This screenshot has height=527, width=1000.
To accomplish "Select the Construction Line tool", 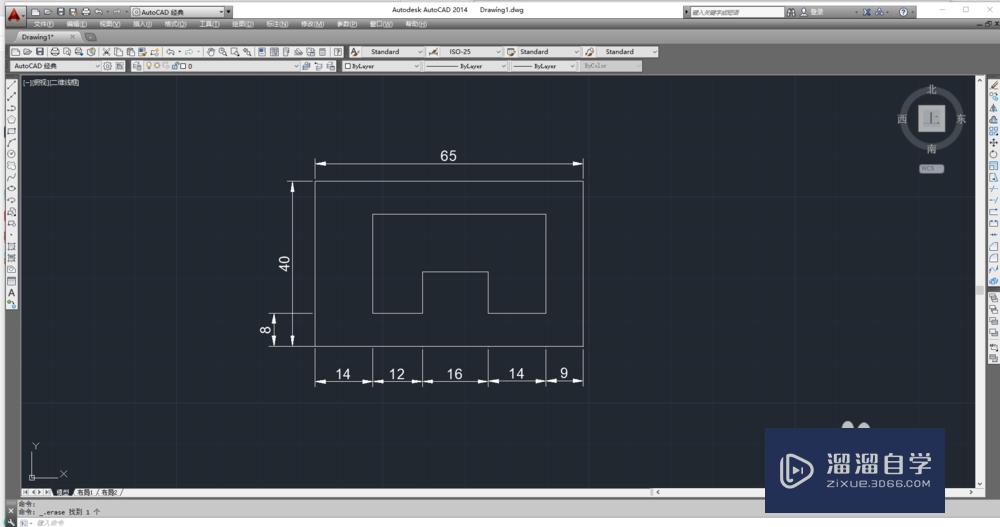I will tap(11, 96).
